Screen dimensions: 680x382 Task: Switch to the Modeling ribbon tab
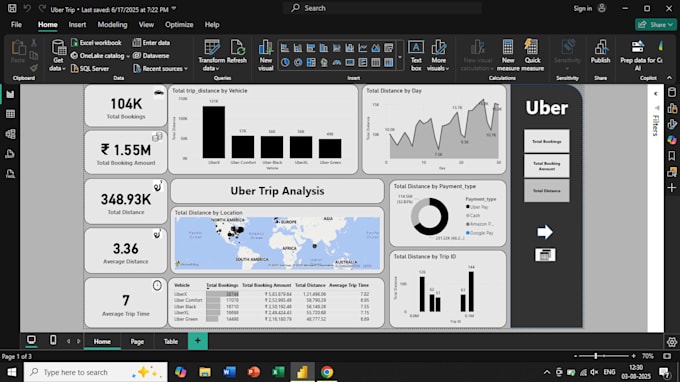tap(112, 25)
